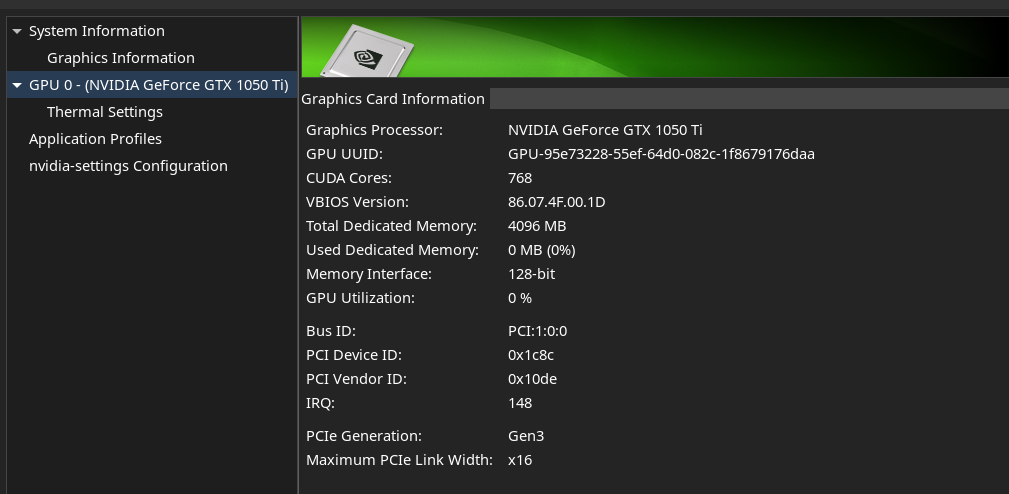Select the PCI:1:0:0 value
Screen dimensions: 1009x494
(537, 331)
